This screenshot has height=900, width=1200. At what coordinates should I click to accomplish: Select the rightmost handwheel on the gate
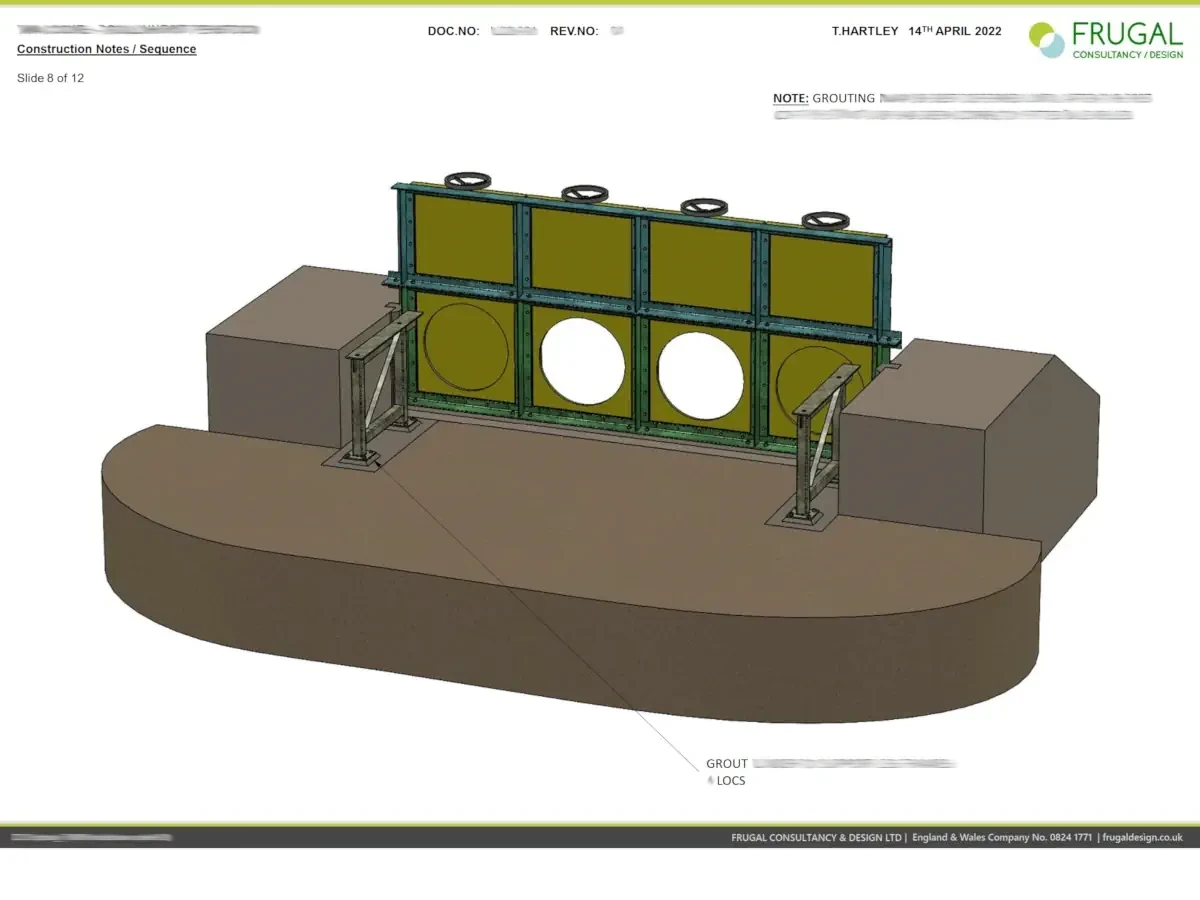(825, 219)
